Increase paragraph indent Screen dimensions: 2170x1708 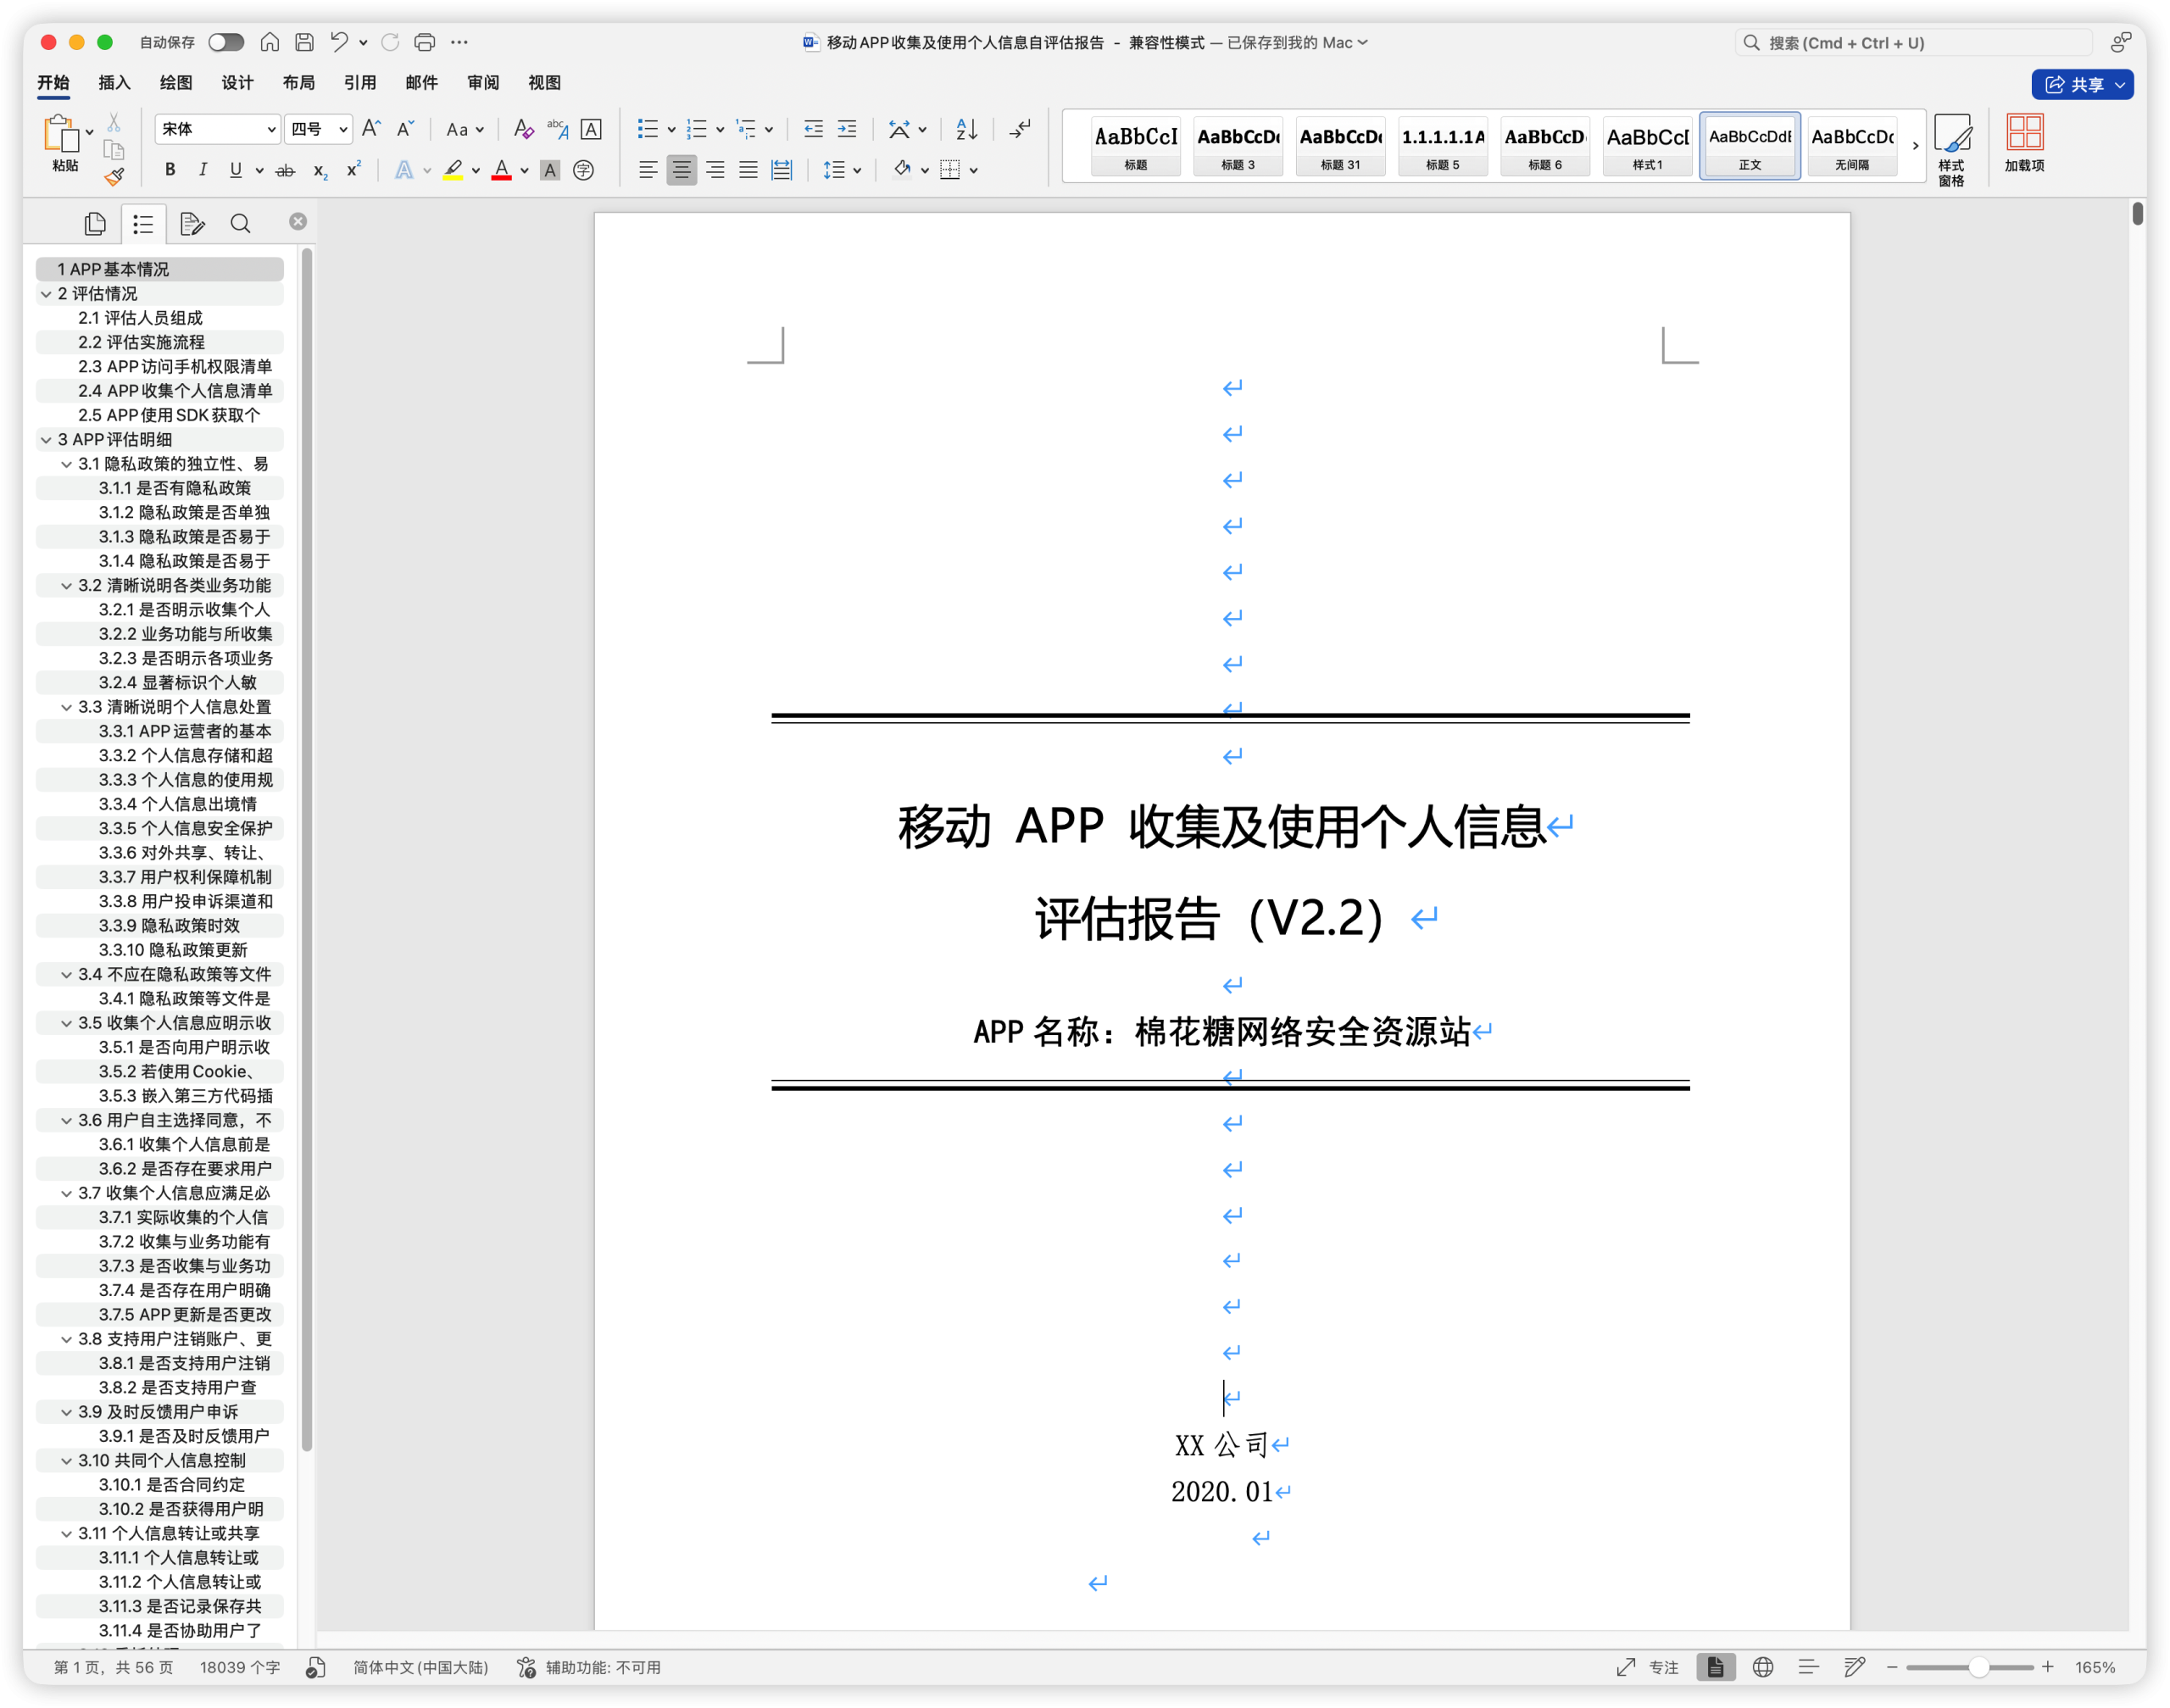tap(847, 128)
